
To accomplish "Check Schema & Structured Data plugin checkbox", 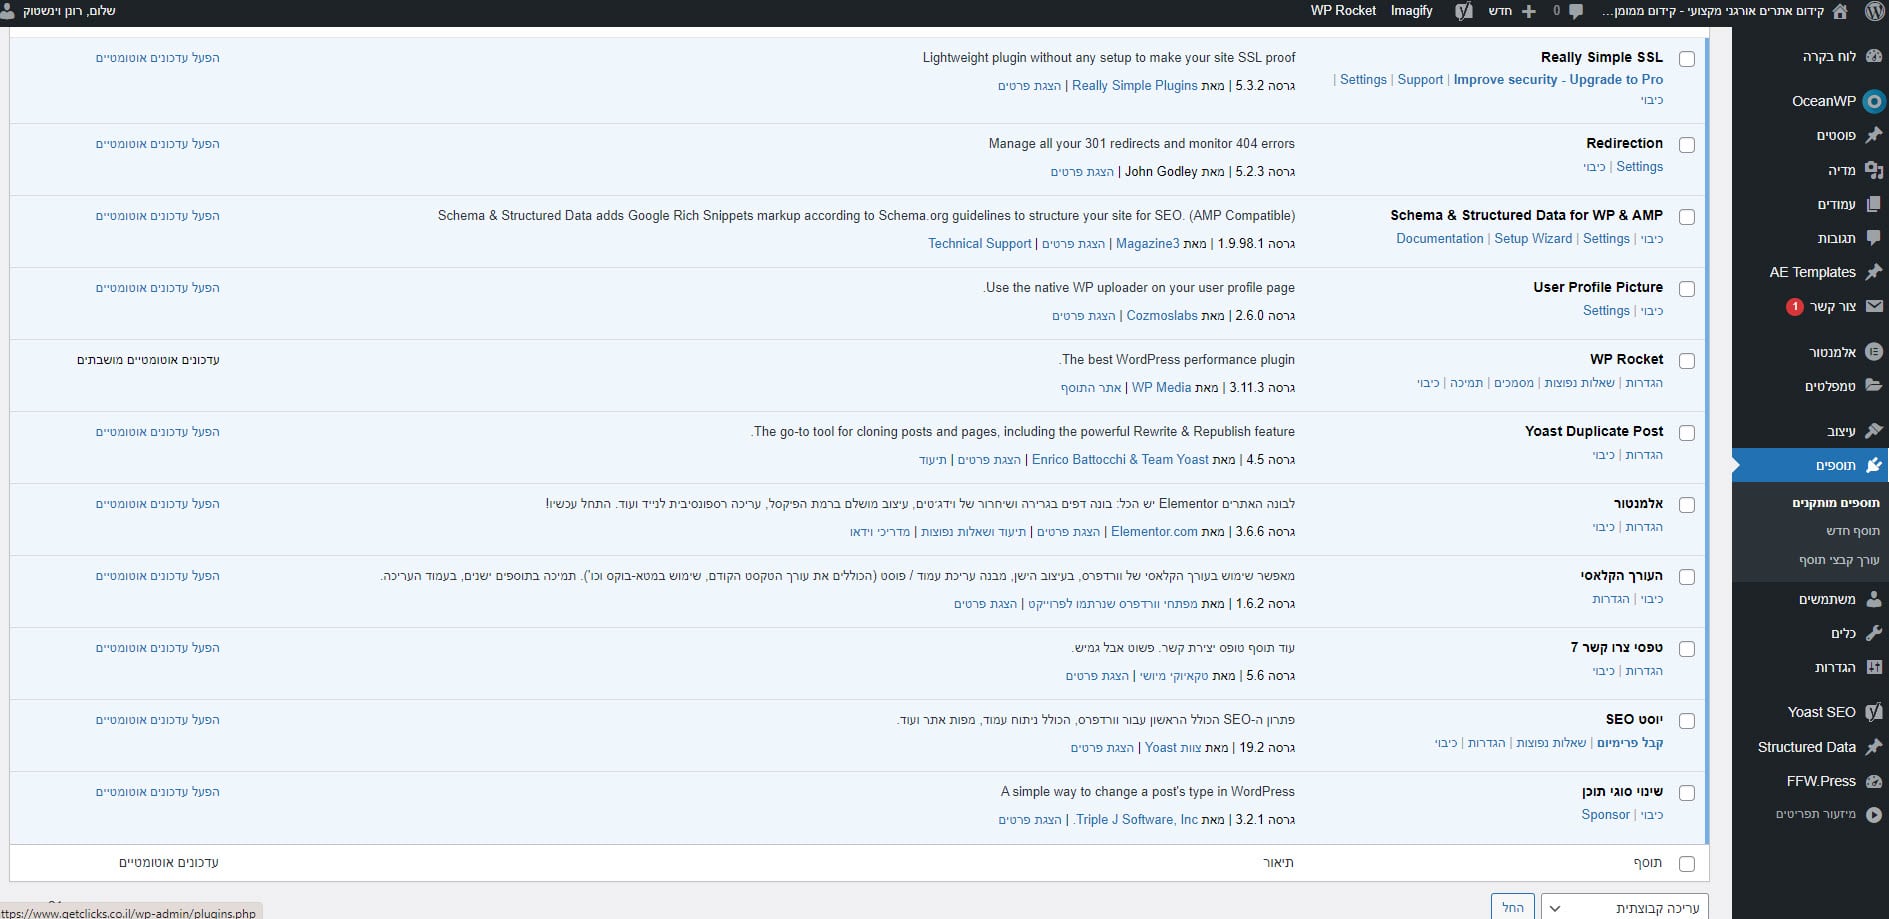I will [1687, 217].
